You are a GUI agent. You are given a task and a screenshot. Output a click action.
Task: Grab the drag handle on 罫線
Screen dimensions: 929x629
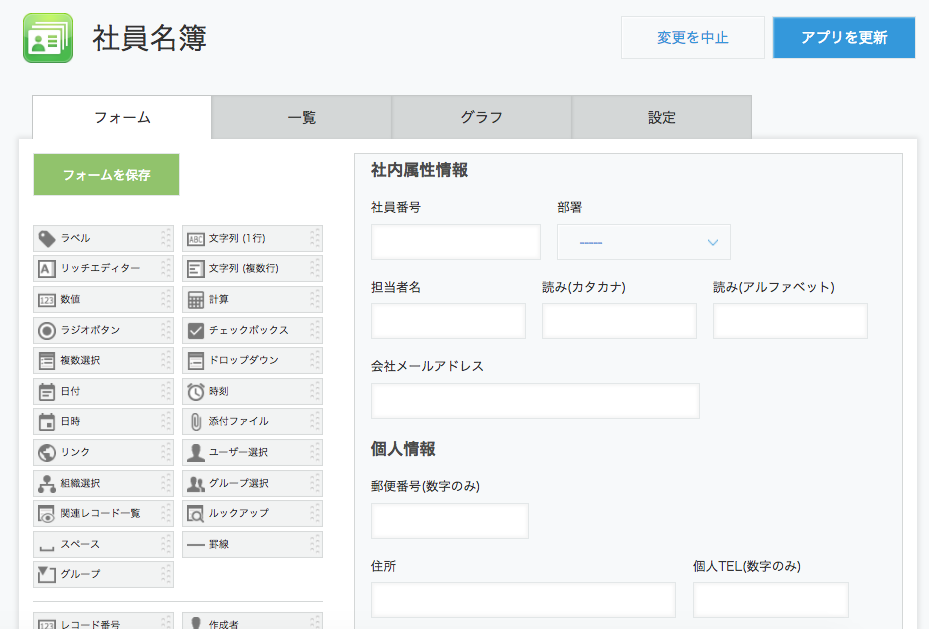[315, 544]
